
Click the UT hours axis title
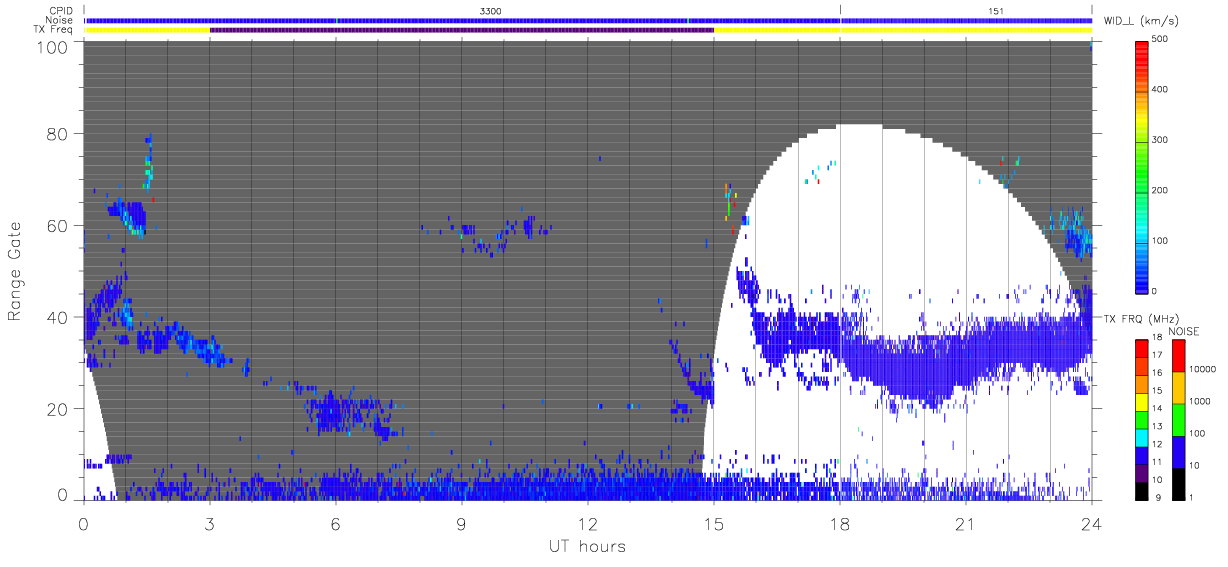(587, 546)
